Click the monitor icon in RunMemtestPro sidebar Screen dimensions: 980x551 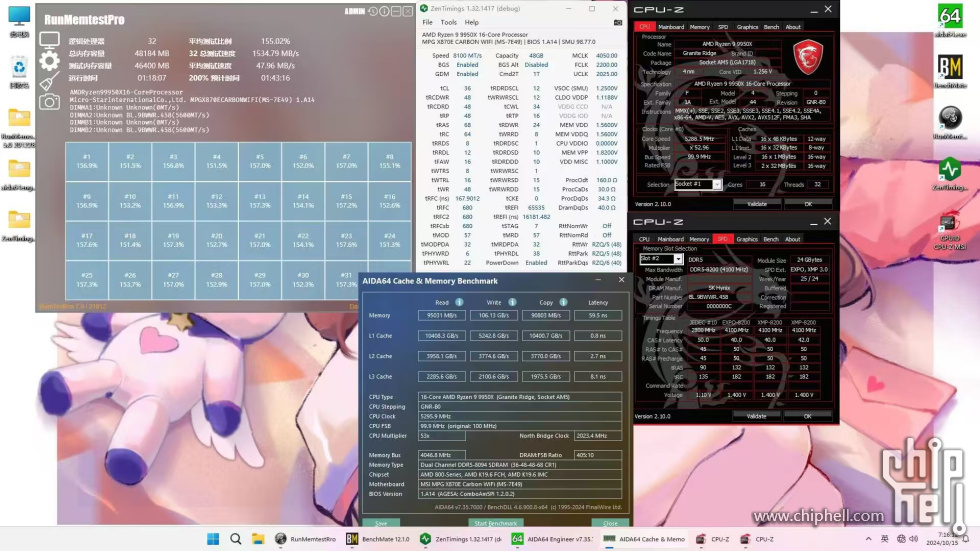tap(49, 40)
